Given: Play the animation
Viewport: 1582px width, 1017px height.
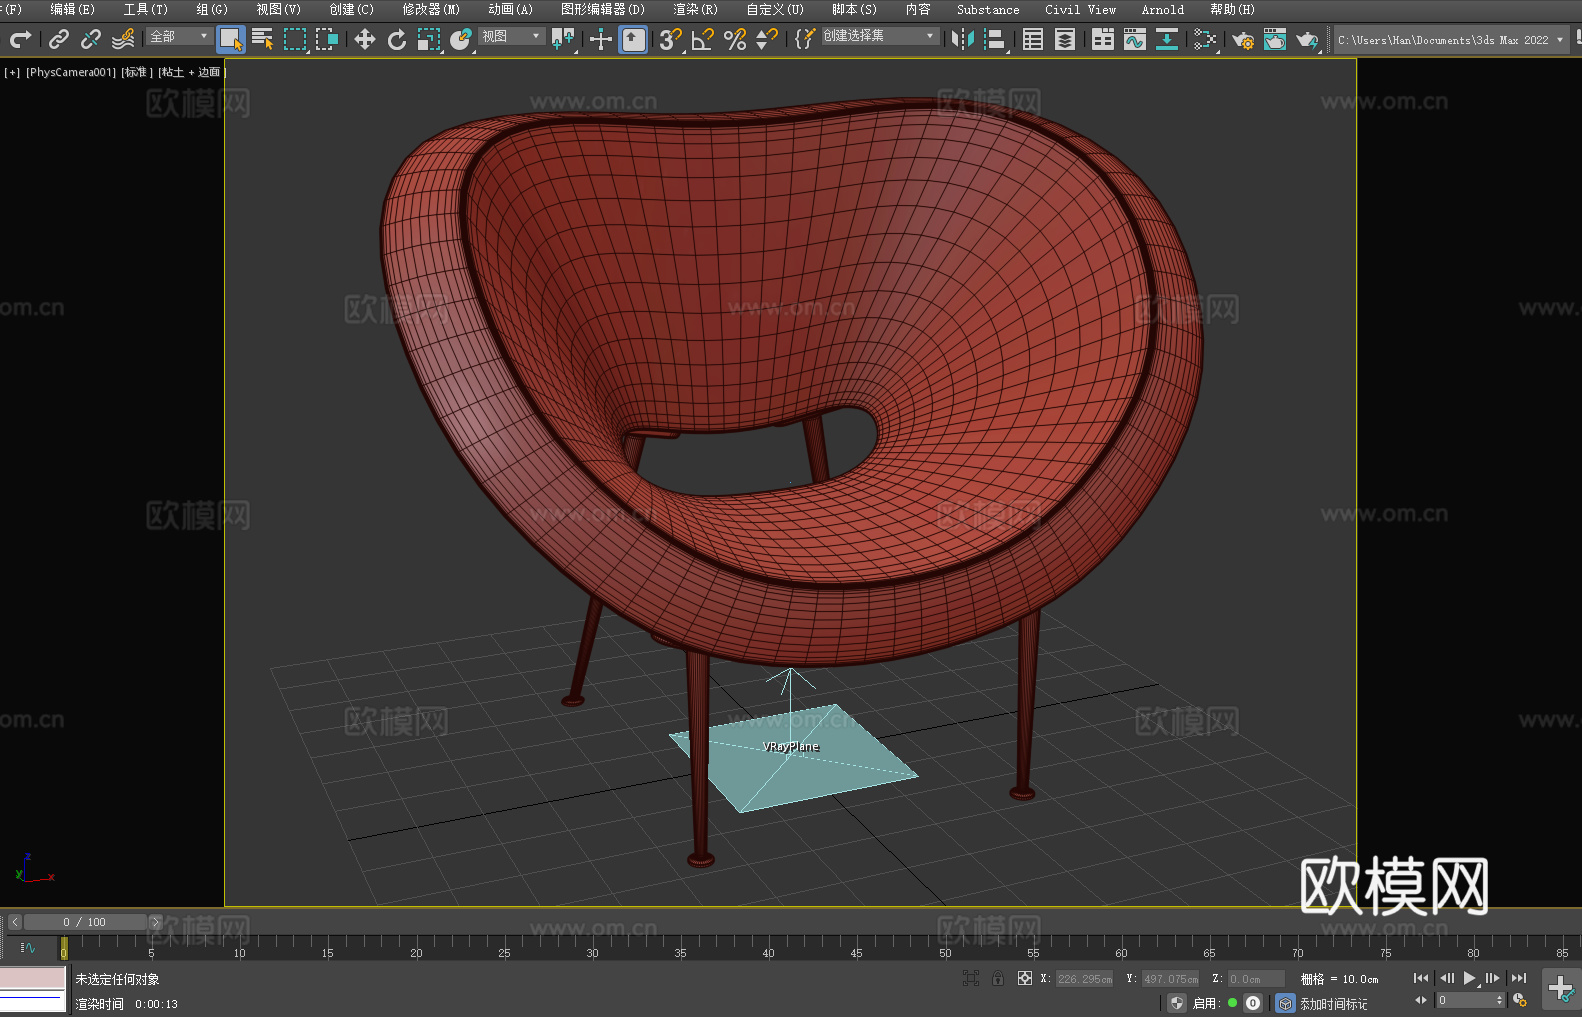Looking at the screenshot, I should [1470, 978].
